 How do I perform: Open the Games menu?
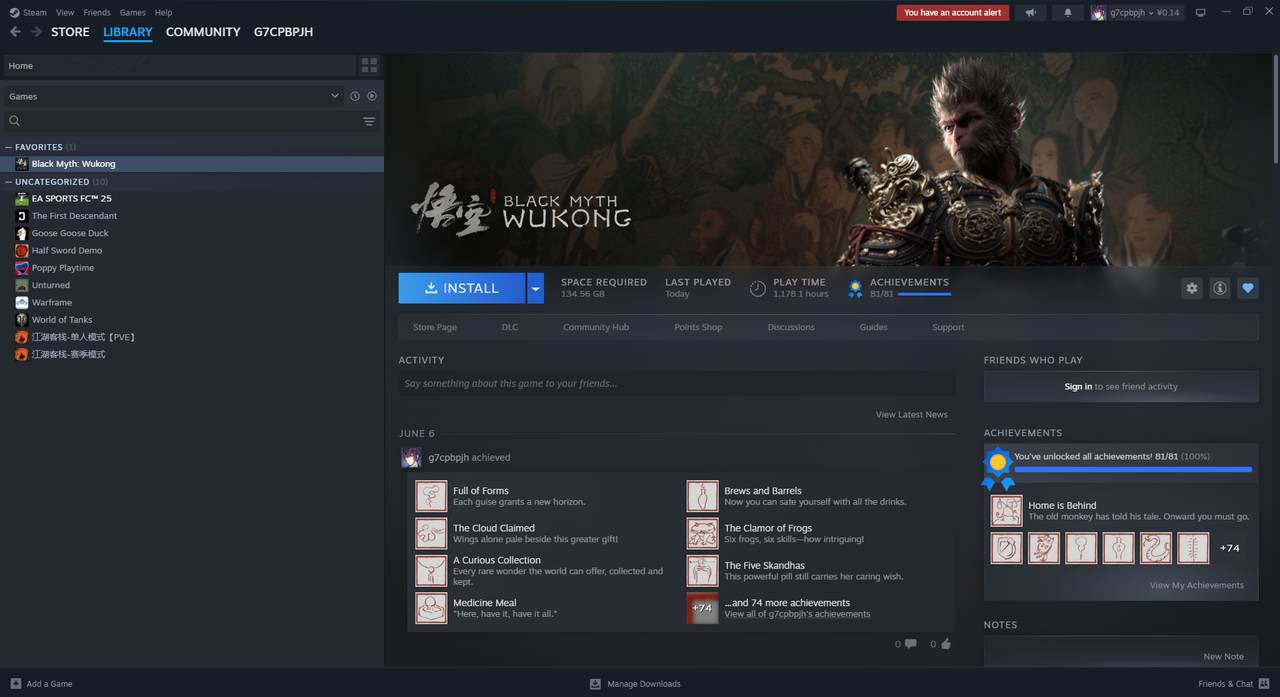pyautogui.click(x=133, y=13)
